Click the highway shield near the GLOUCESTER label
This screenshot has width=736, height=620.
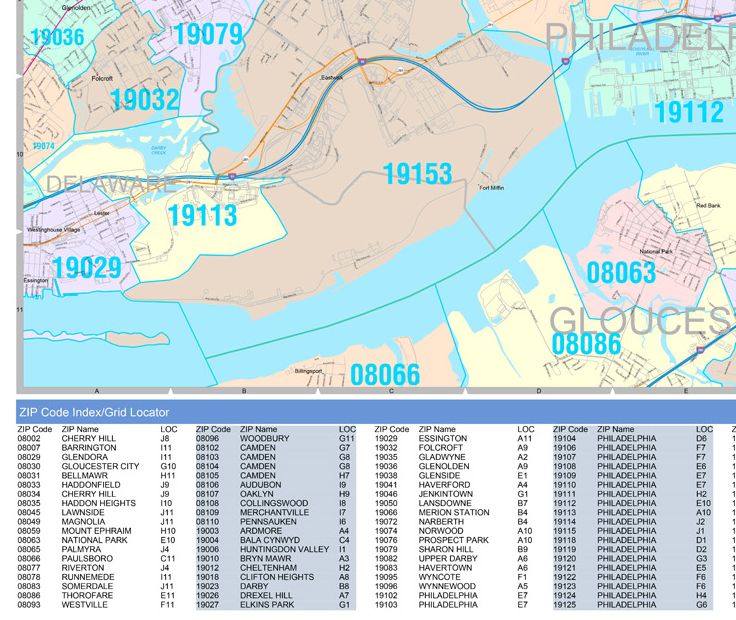tap(699, 349)
